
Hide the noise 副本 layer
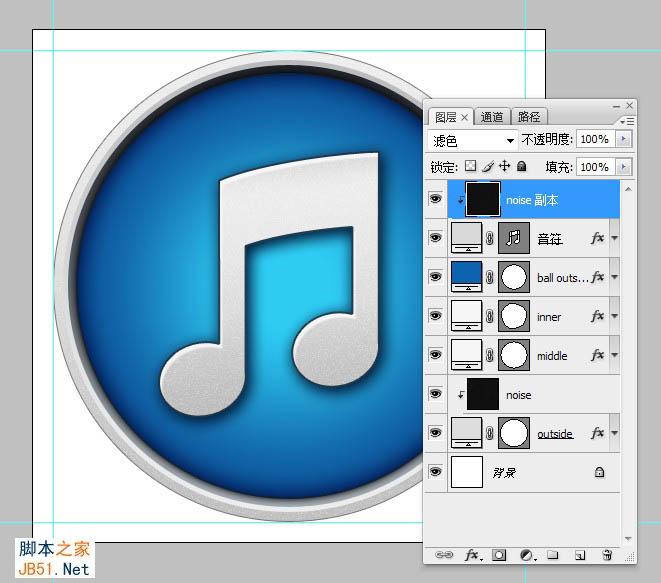[x=435, y=199]
